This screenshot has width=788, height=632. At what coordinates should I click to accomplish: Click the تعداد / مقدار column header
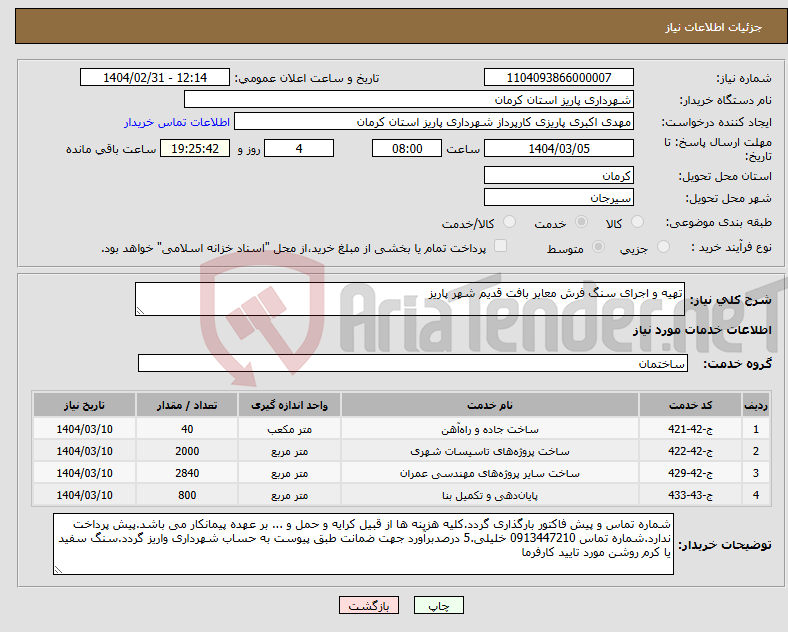tap(187, 405)
